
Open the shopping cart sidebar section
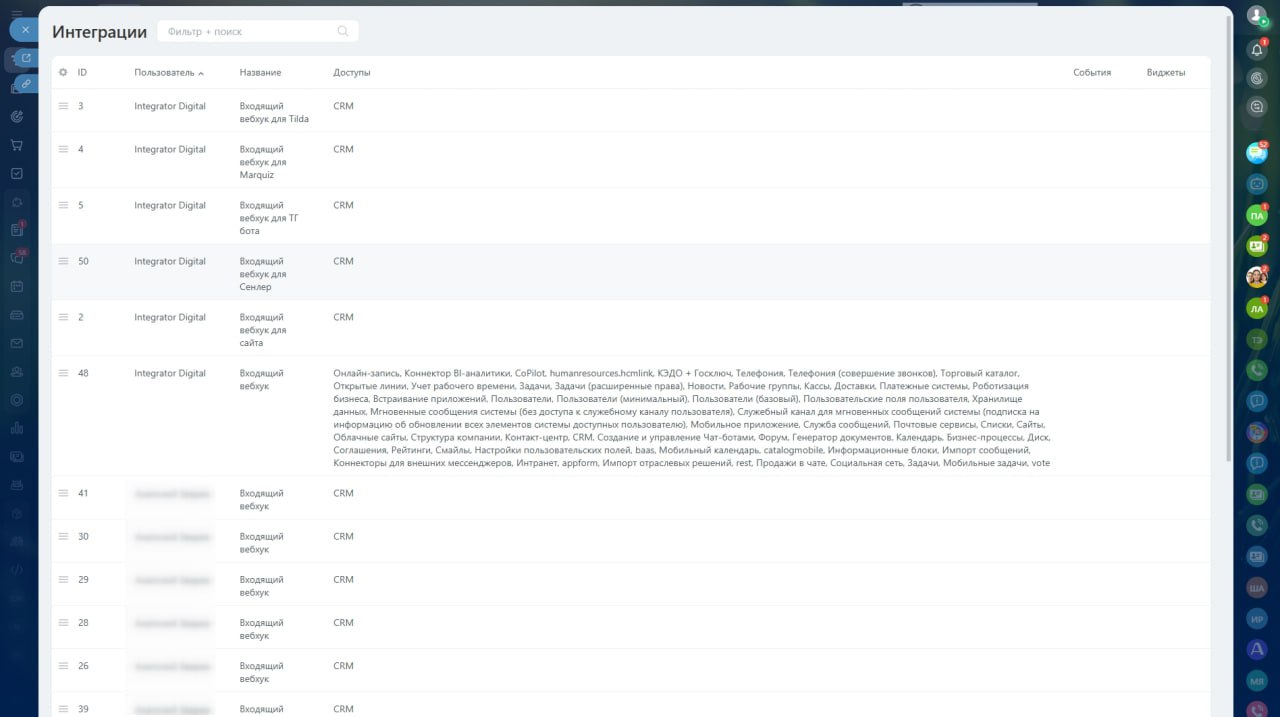[17, 145]
